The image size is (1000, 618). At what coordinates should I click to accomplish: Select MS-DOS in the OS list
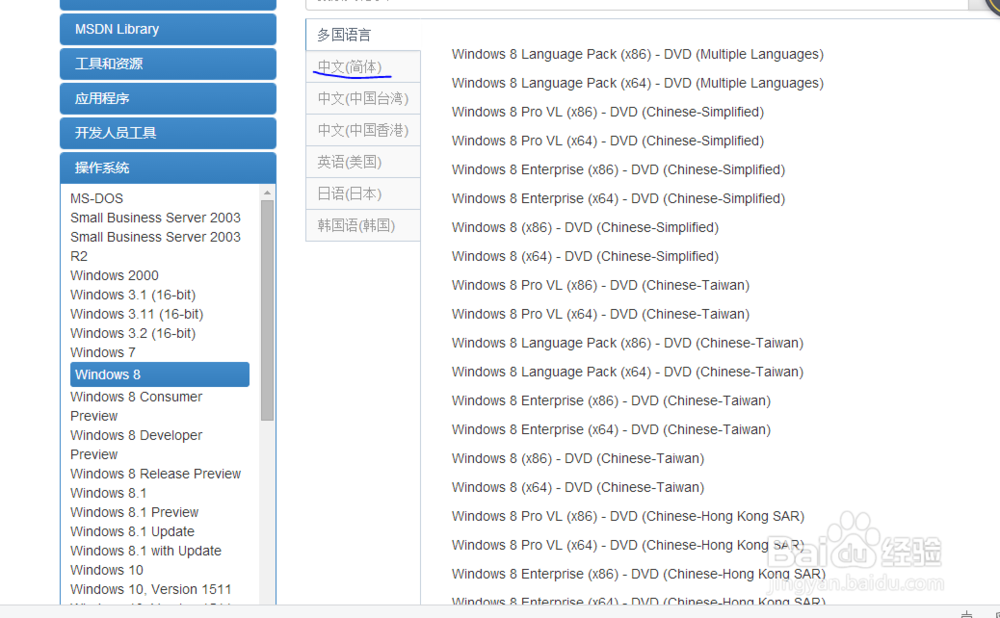(97, 198)
